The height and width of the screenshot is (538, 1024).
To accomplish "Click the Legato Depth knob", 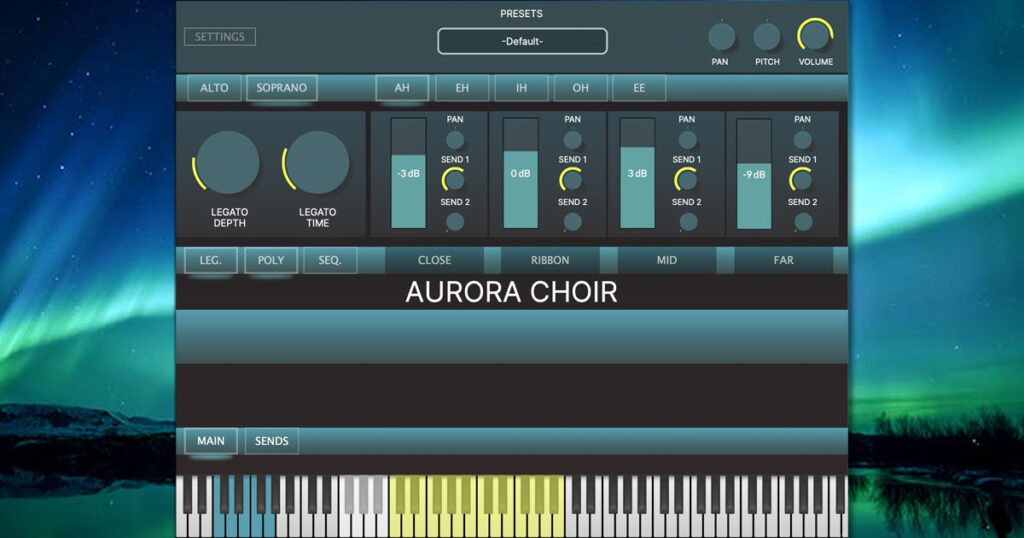I will pos(227,163).
